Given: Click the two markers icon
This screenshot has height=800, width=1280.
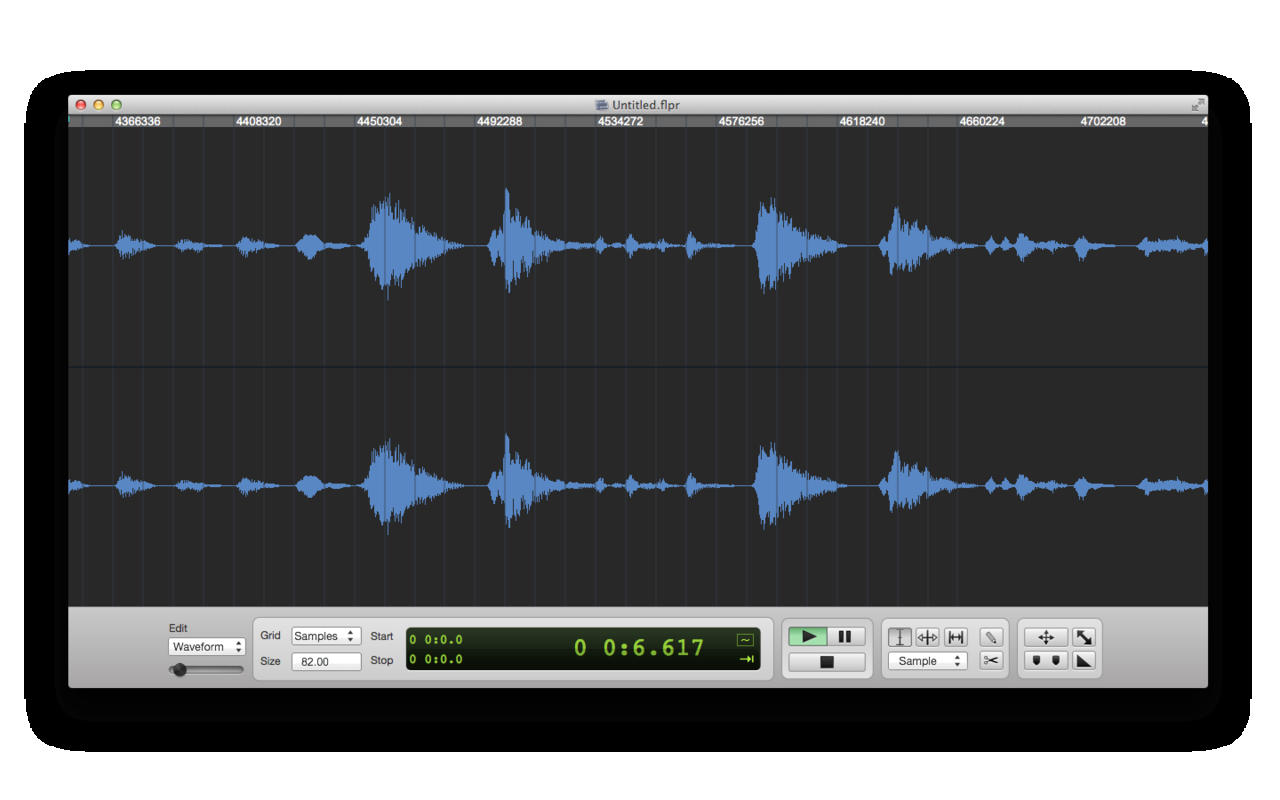Looking at the screenshot, I should [1046, 661].
